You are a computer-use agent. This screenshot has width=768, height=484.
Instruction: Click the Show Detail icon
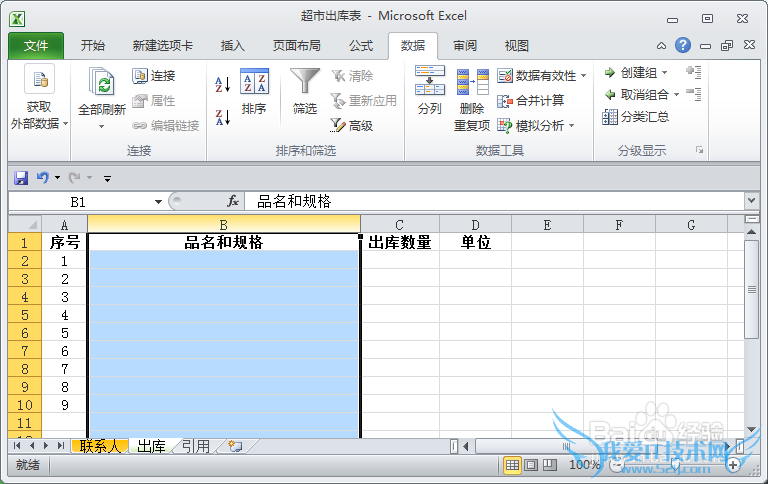[x=694, y=73]
